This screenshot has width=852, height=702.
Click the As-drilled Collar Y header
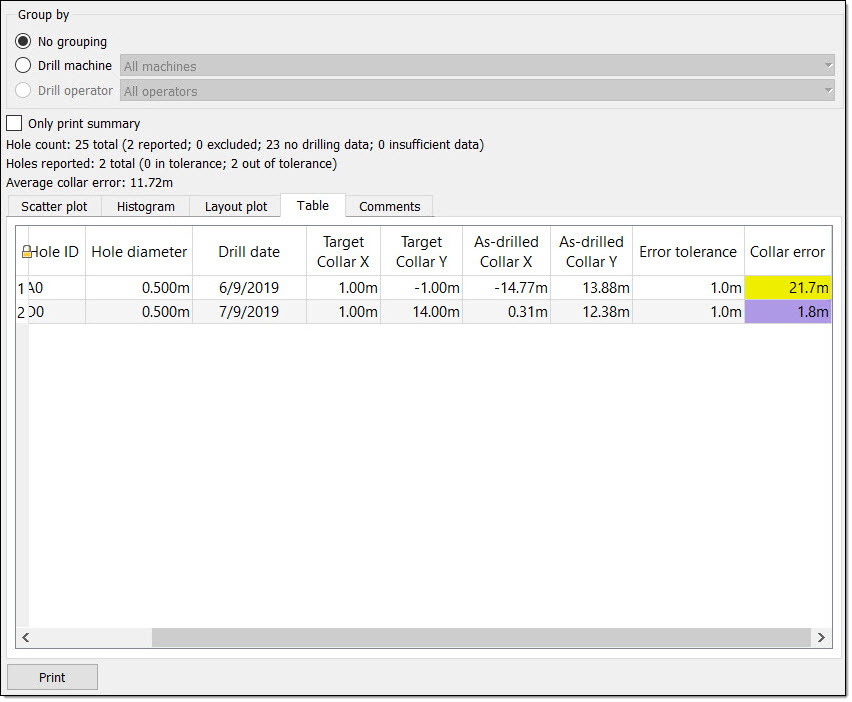[x=591, y=252]
